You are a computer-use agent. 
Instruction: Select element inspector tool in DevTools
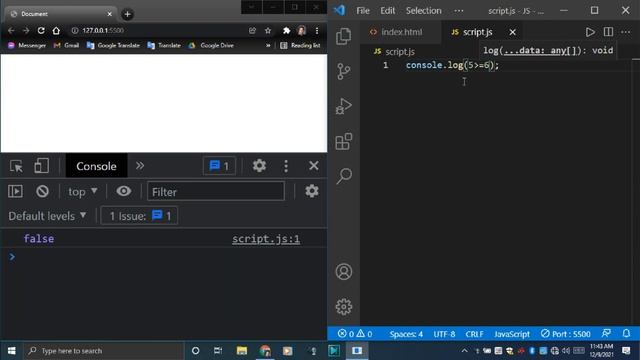pos(16,166)
